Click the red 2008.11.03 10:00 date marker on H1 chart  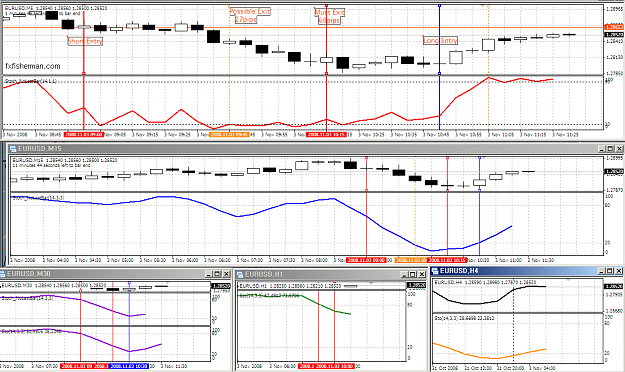(335, 366)
